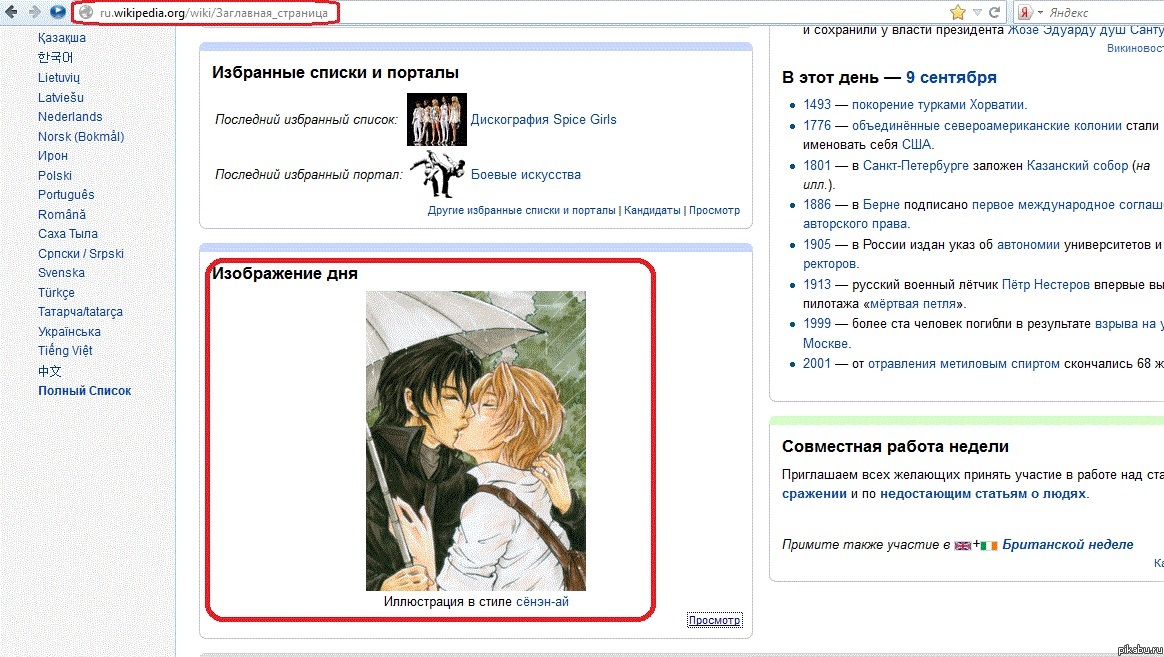Switch to Svenska language
The height and width of the screenshot is (657, 1164).
point(61,273)
